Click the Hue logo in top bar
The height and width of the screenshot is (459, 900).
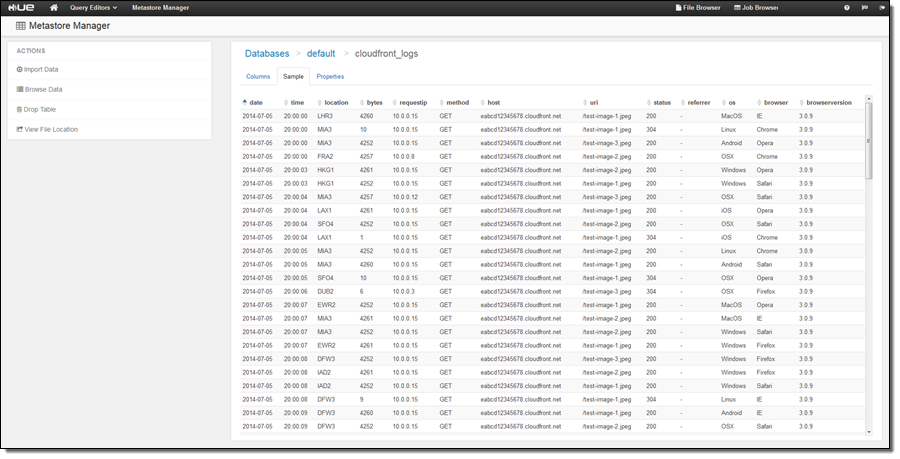(x=21, y=7)
